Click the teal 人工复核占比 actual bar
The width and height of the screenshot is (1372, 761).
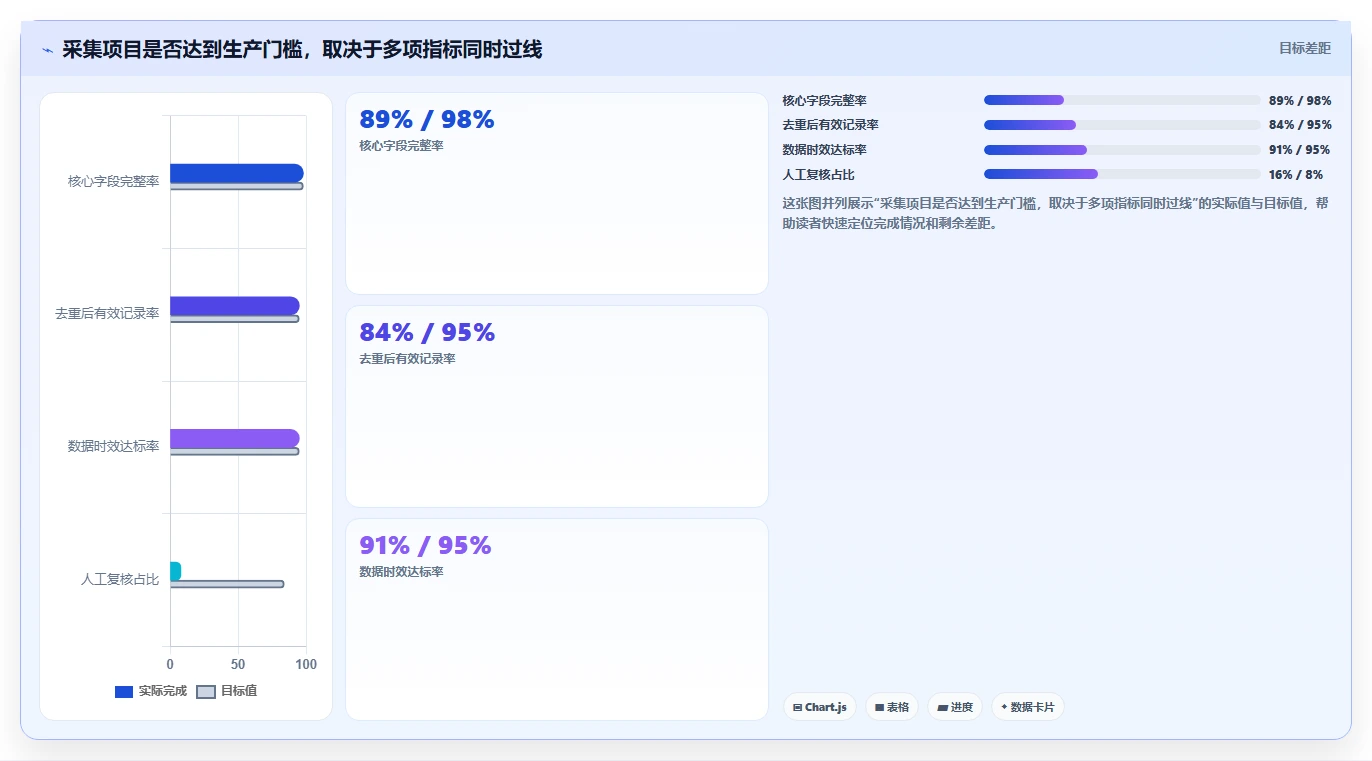(175, 571)
